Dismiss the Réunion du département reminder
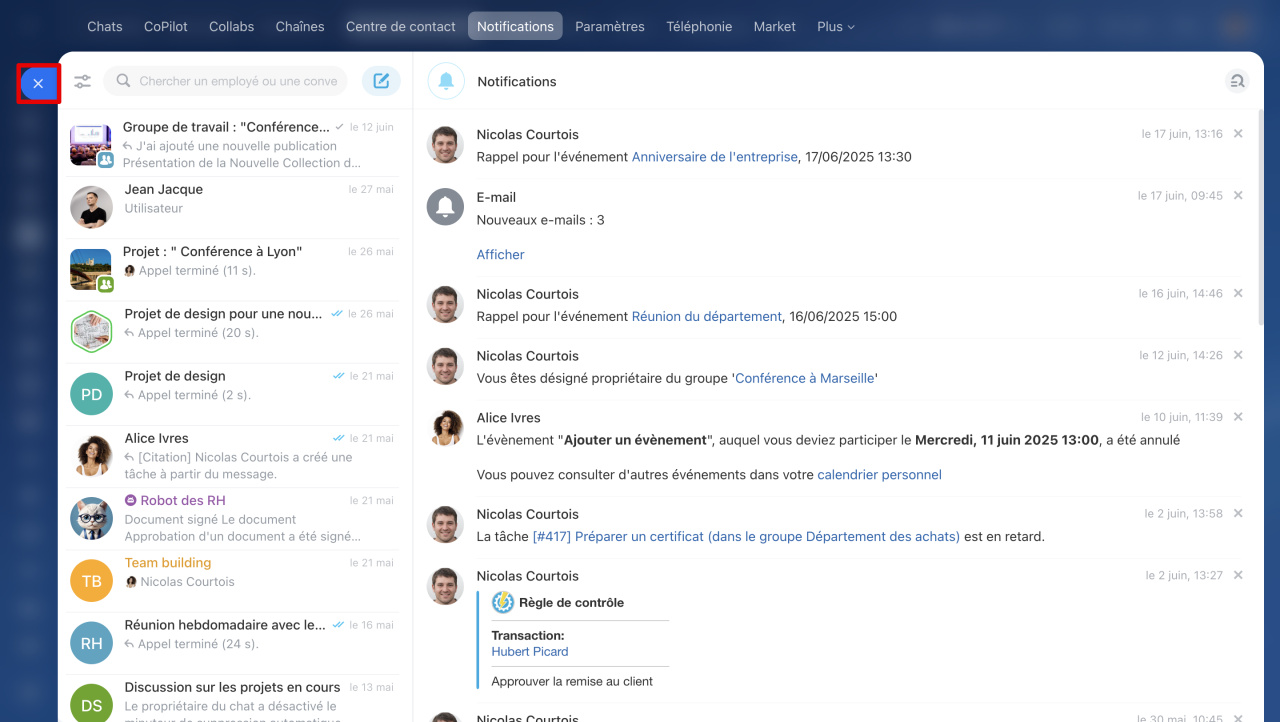The width and height of the screenshot is (1280, 722). [x=1238, y=293]
